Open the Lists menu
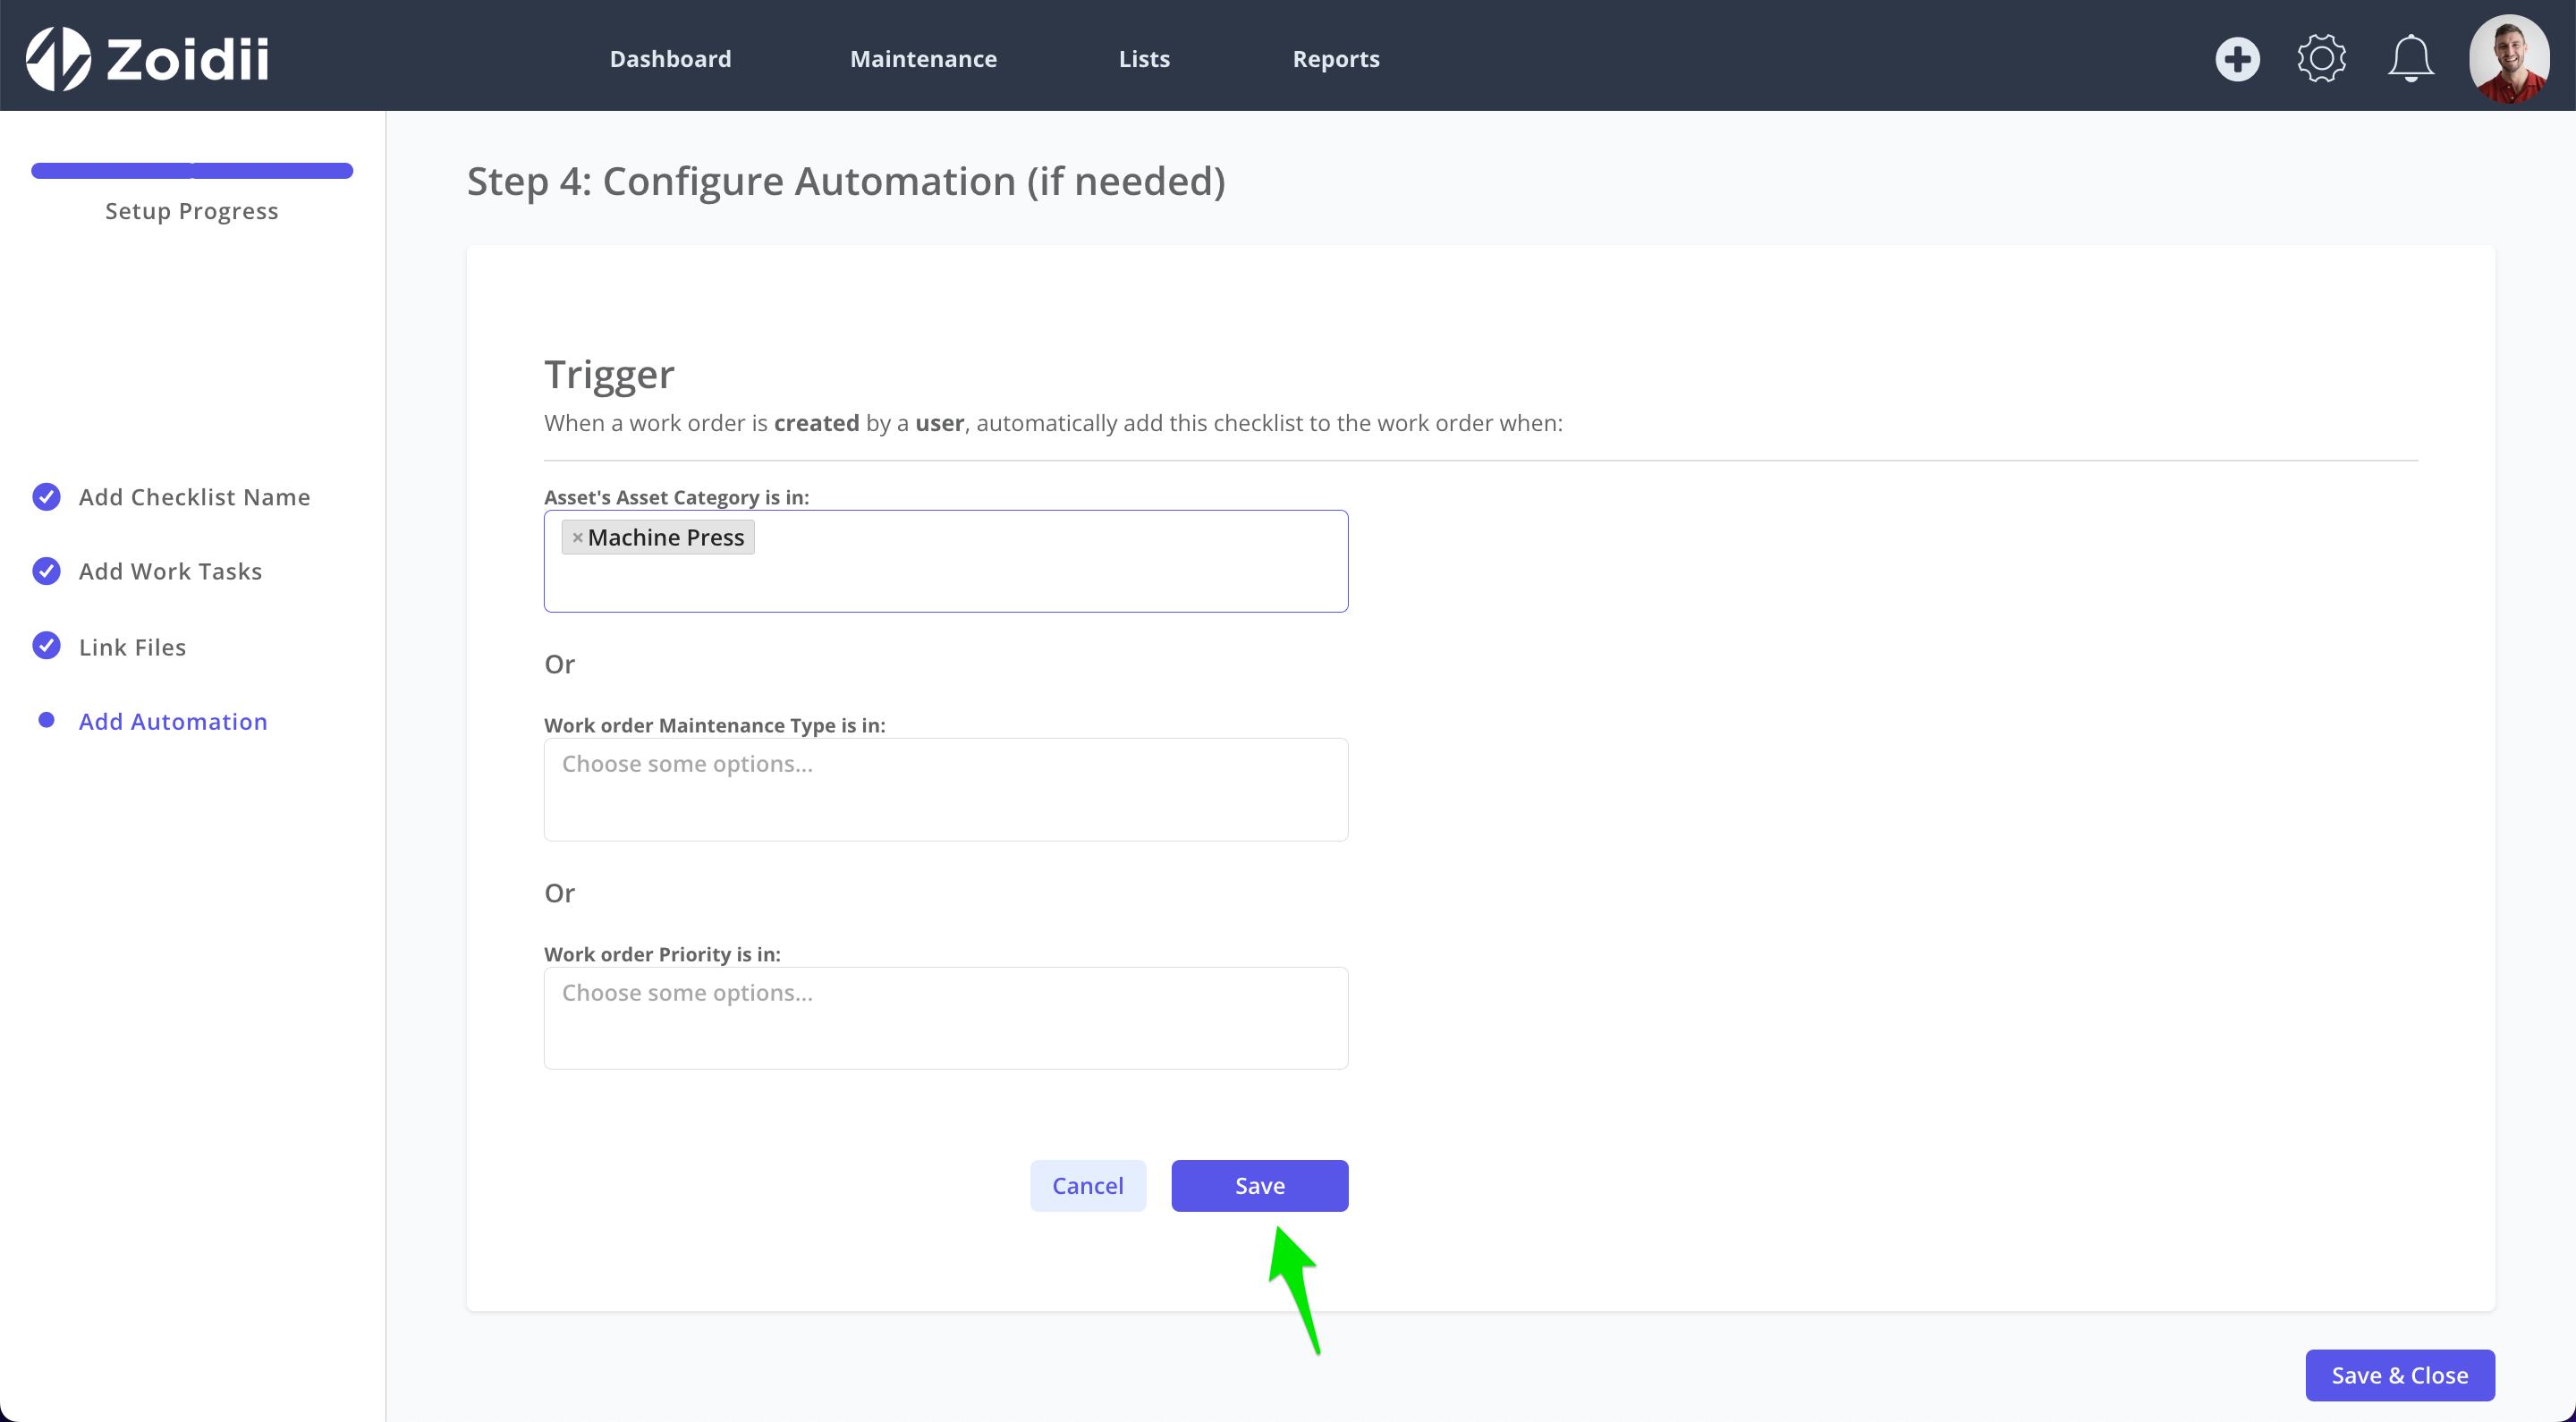2576x1422 pixels. 1144,59
